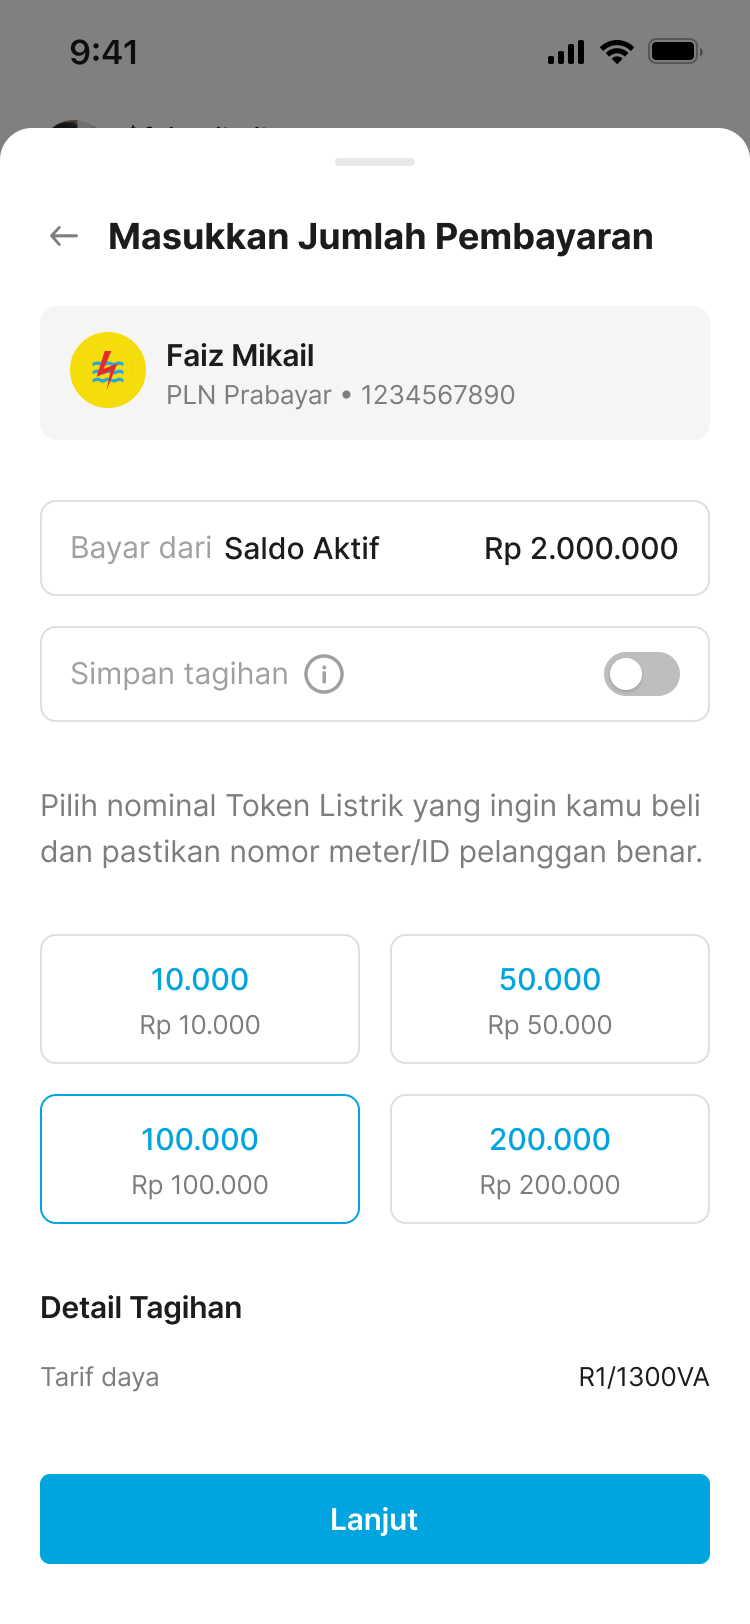The image size is (750, 1624).
Task: Tap the battery status icon
Action: (x=675, y=52)
